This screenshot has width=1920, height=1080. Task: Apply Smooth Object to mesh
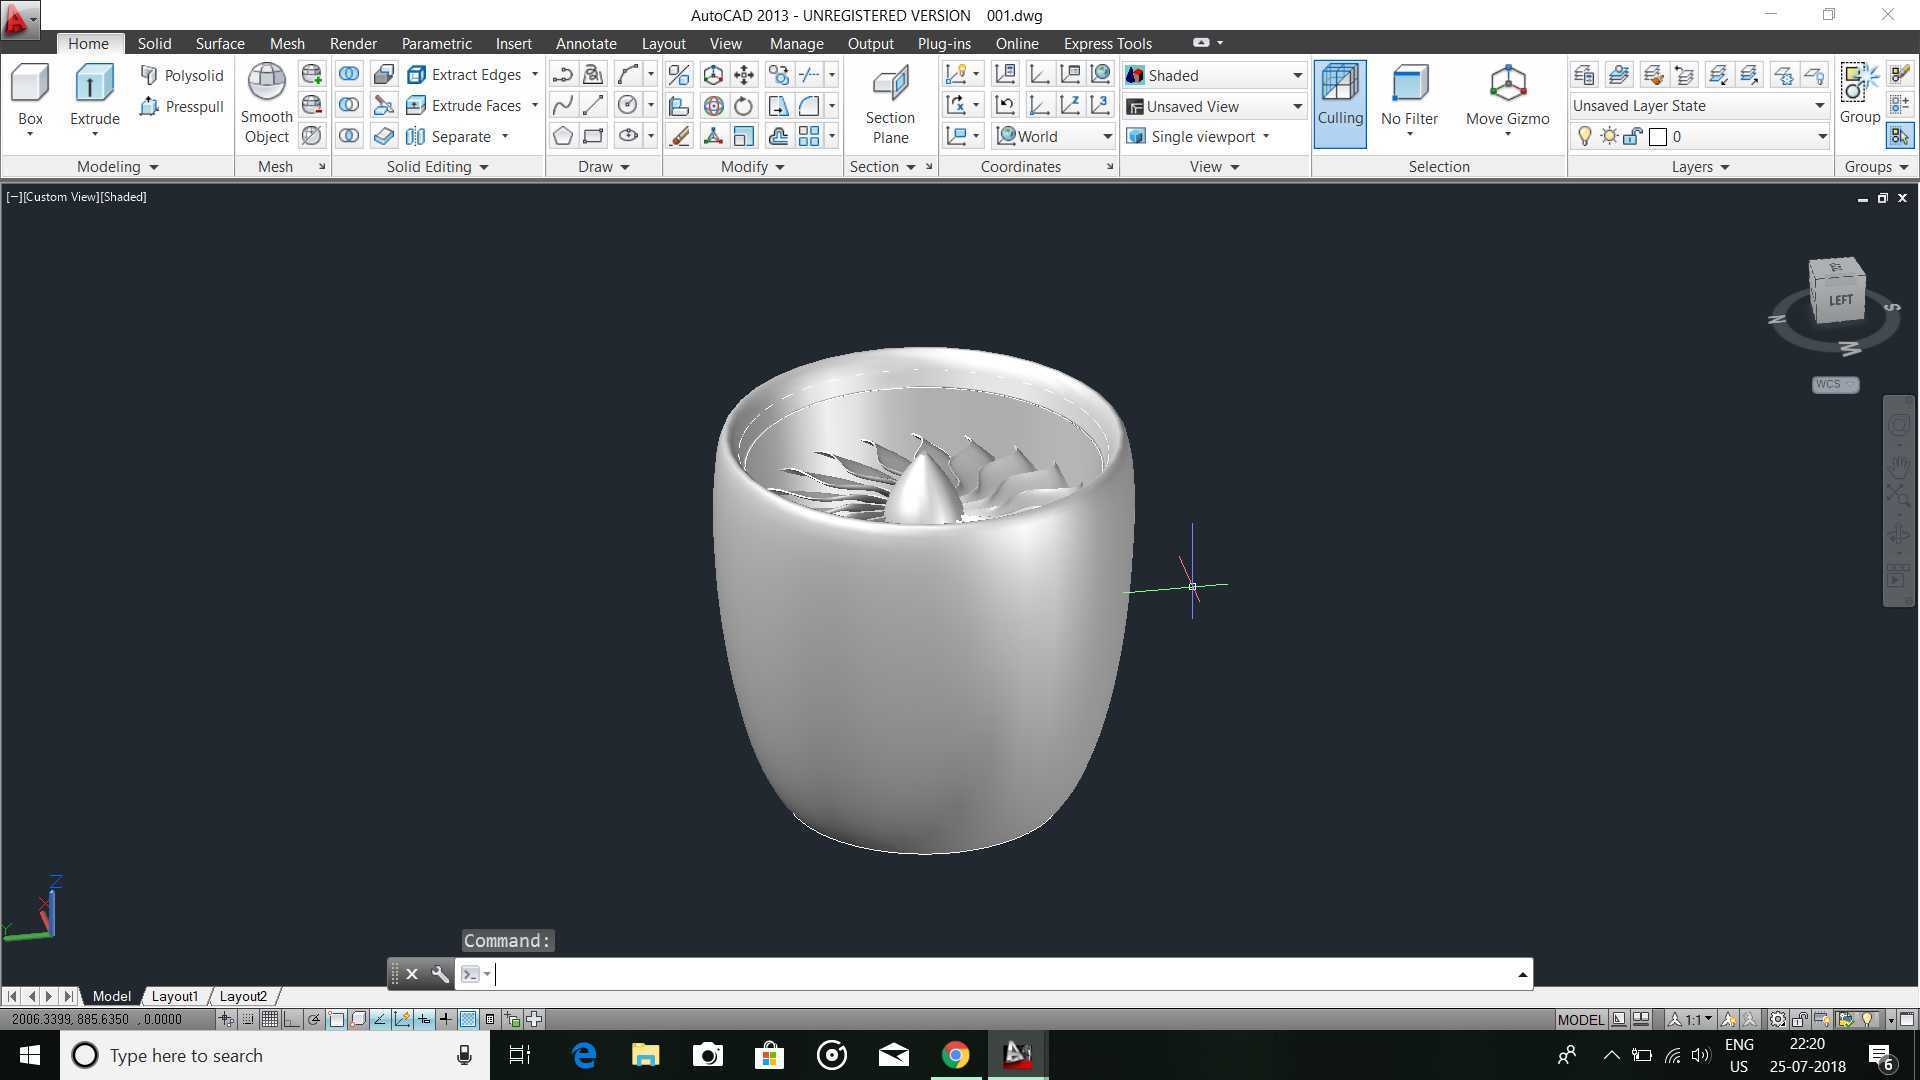click(266, 103)
